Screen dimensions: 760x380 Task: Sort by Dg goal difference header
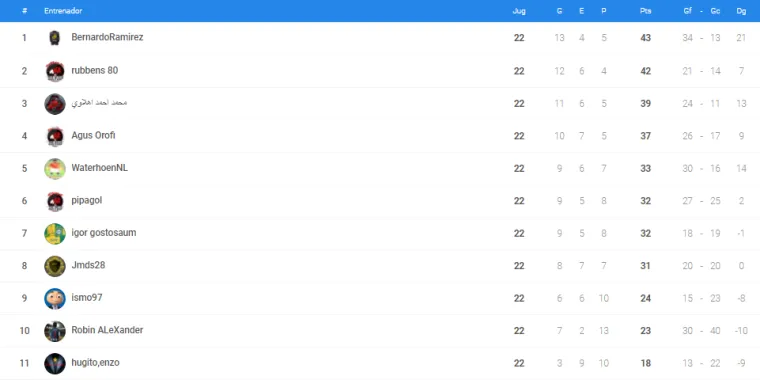[741, 11]
